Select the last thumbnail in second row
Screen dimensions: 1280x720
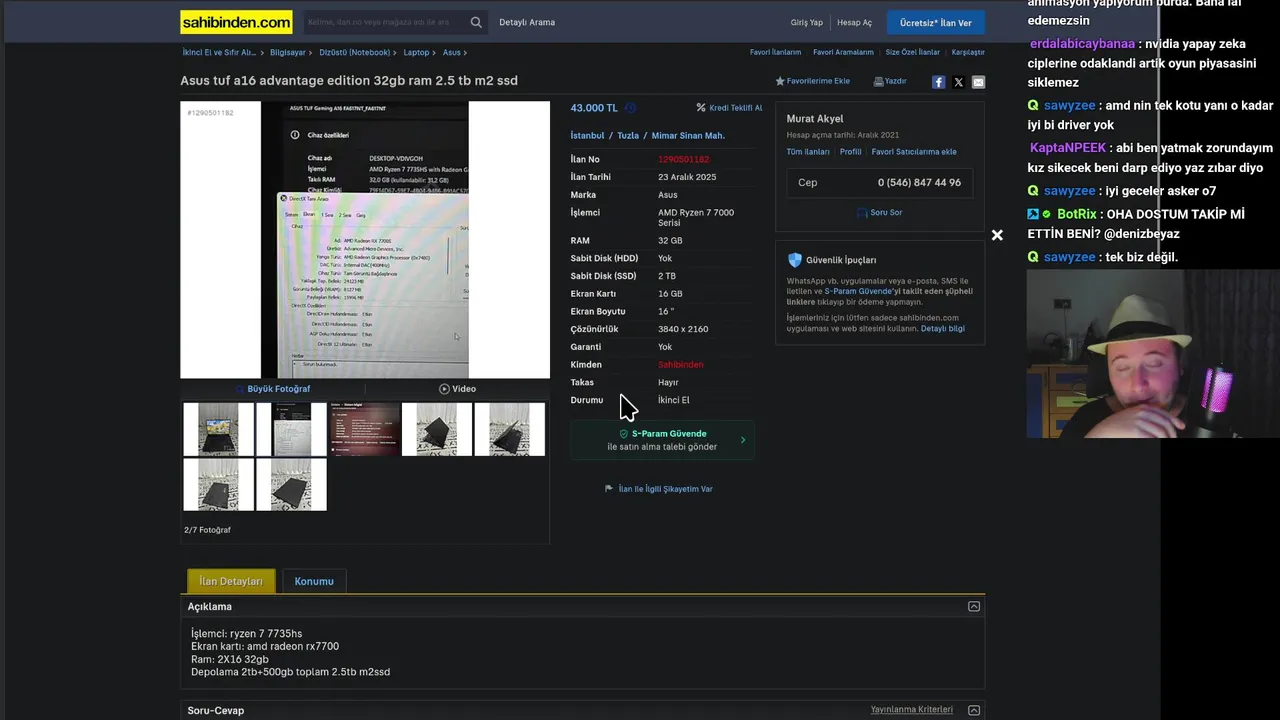tap(291, 485)
